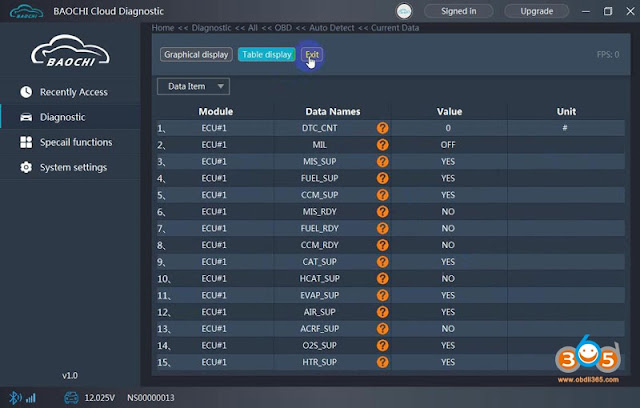Screen dimensions: 640x408
Task: Go to OBD in breadcrumb
Action: coord(283,28)
